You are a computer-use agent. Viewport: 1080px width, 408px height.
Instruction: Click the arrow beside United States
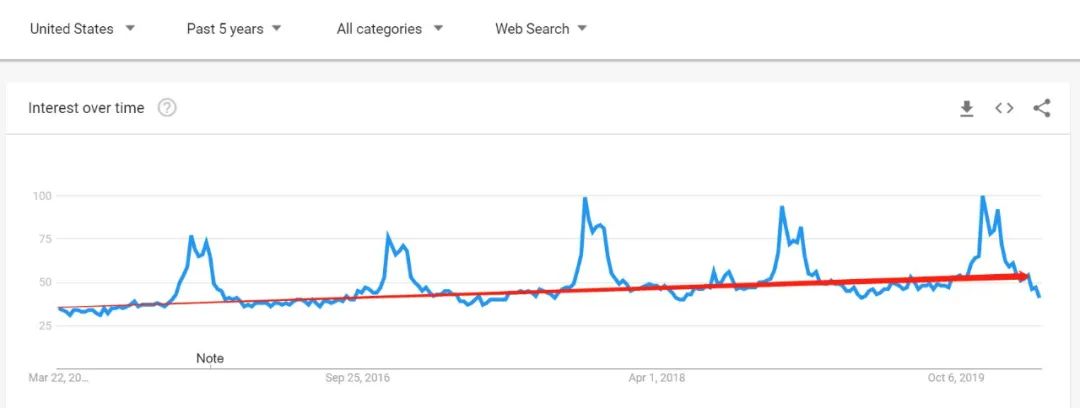(130, 29)
